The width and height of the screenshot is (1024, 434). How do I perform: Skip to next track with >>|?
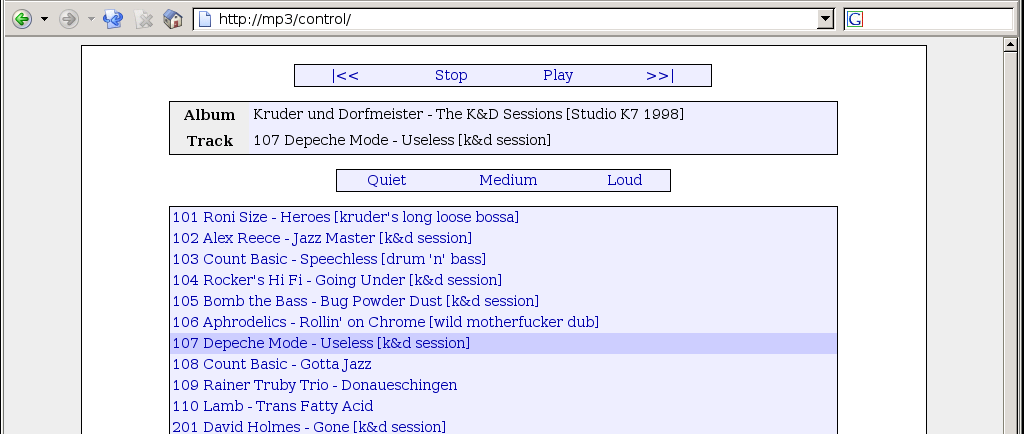(660, 76)
